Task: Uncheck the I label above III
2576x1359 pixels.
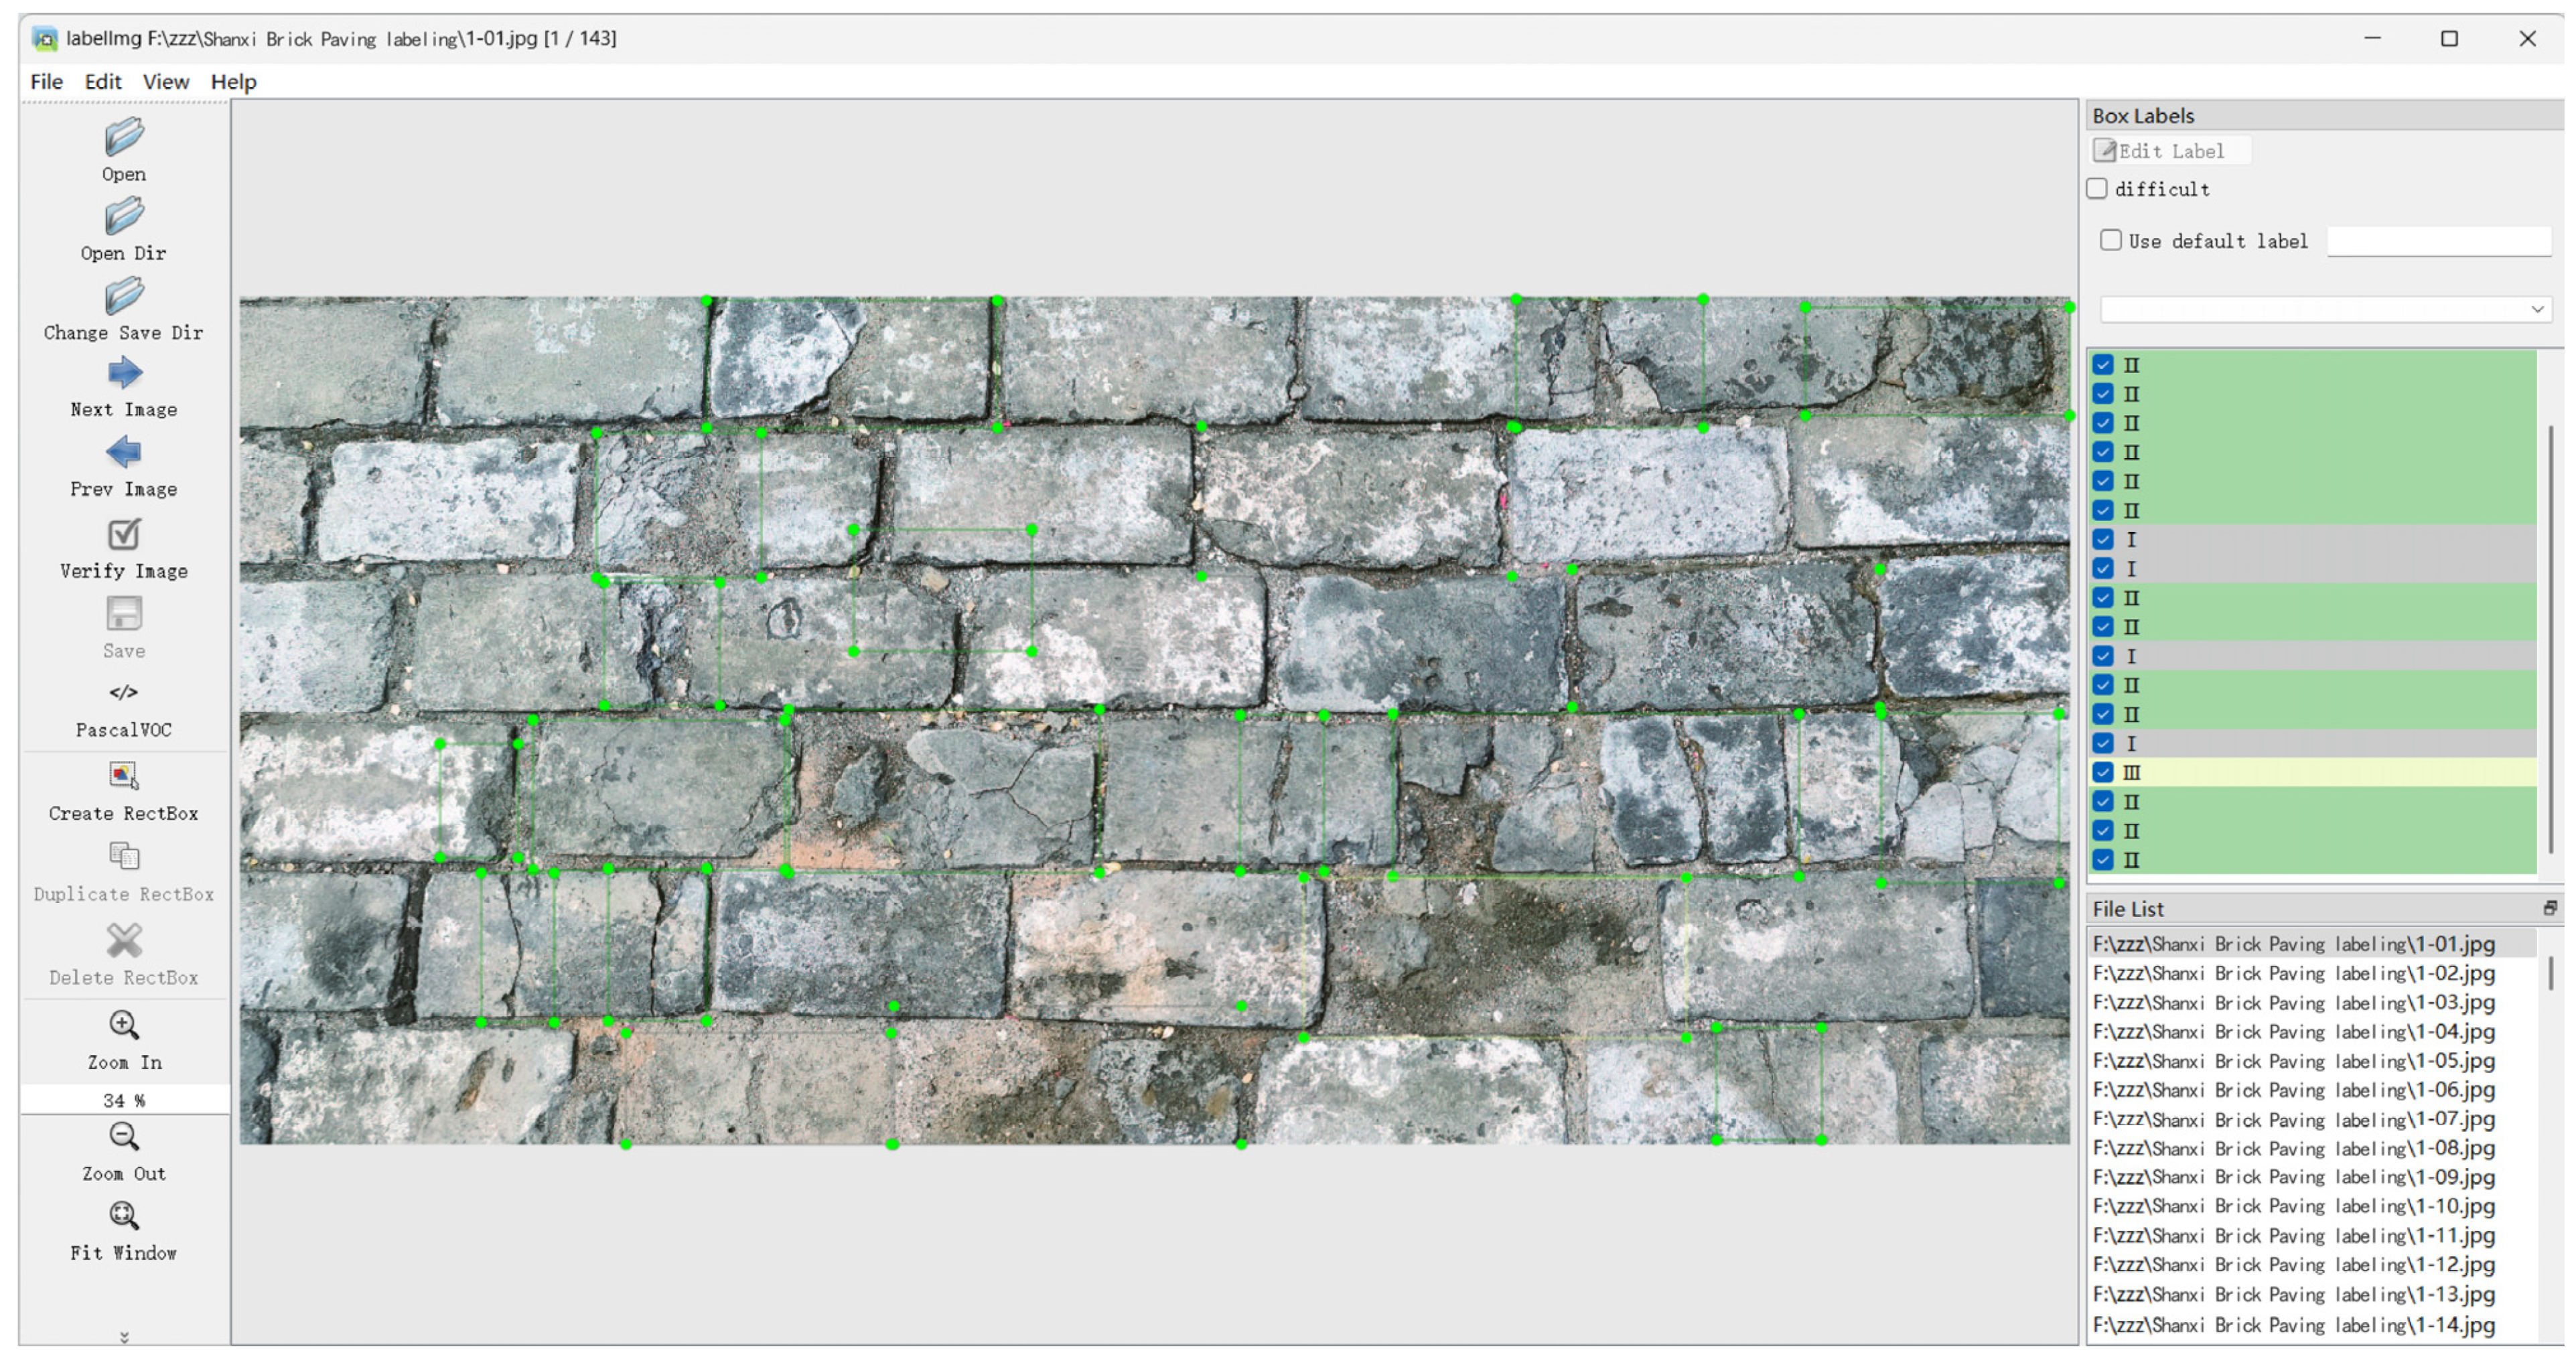Action: (x=2104, y=743)
